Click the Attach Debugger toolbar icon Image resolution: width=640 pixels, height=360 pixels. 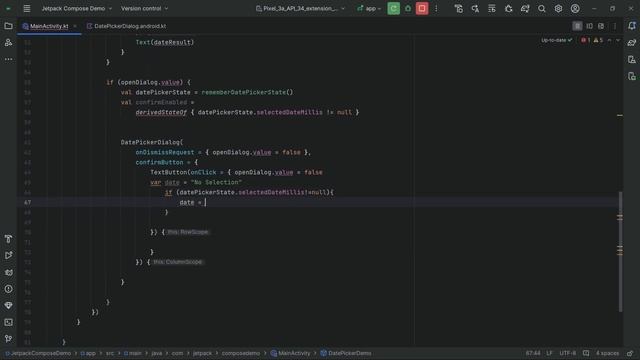[509, 8]
